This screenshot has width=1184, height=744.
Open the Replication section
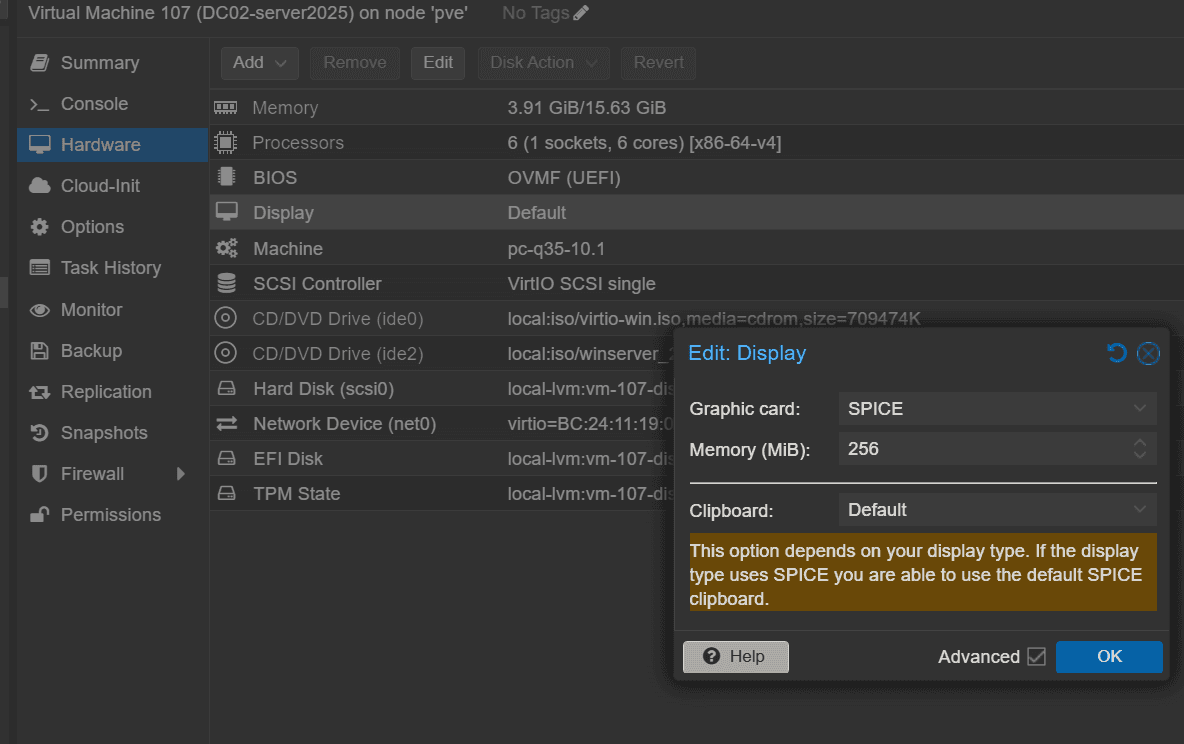point(113,392)
